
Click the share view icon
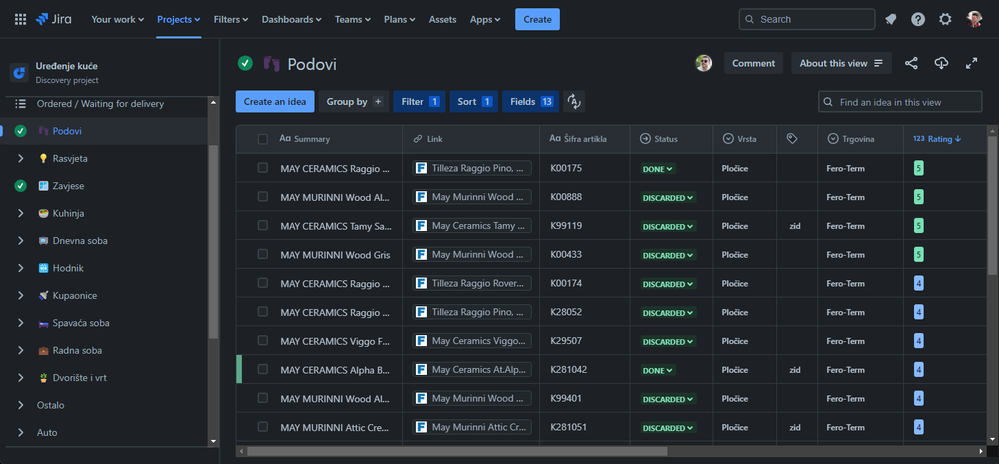911,63
